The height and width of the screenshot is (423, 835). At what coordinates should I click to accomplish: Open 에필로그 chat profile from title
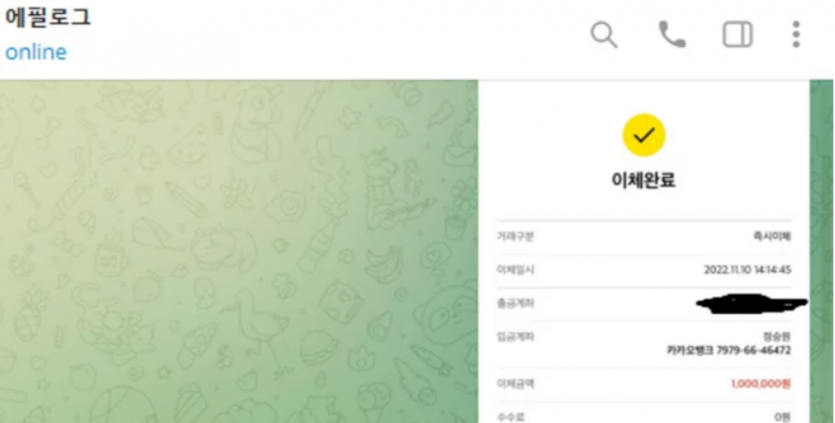coord(48,17)
